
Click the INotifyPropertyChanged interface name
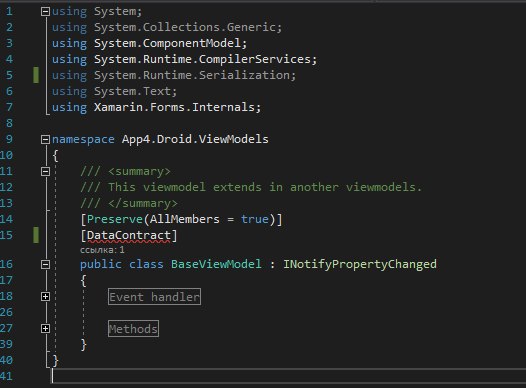coord(360,264)
